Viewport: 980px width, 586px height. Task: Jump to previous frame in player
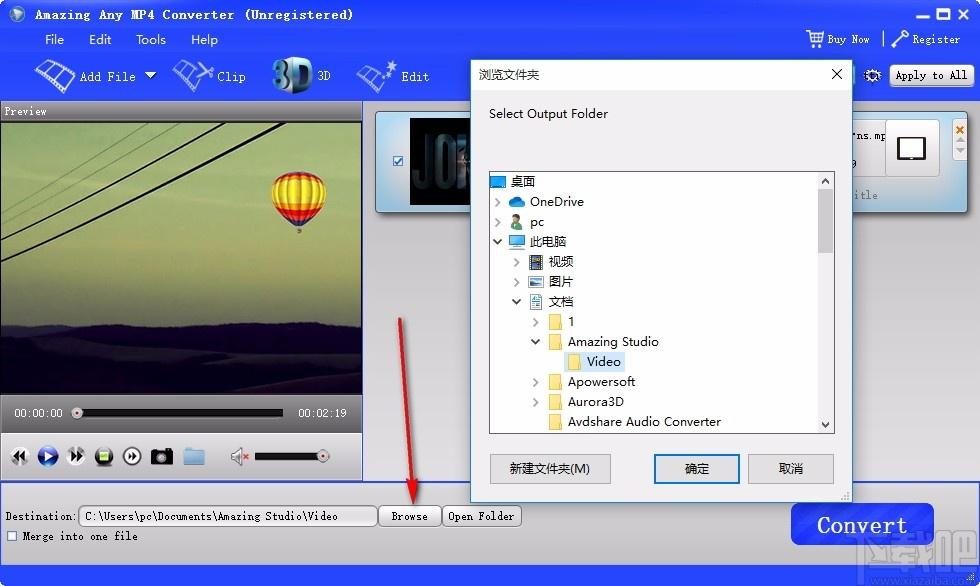click(19, 457)
